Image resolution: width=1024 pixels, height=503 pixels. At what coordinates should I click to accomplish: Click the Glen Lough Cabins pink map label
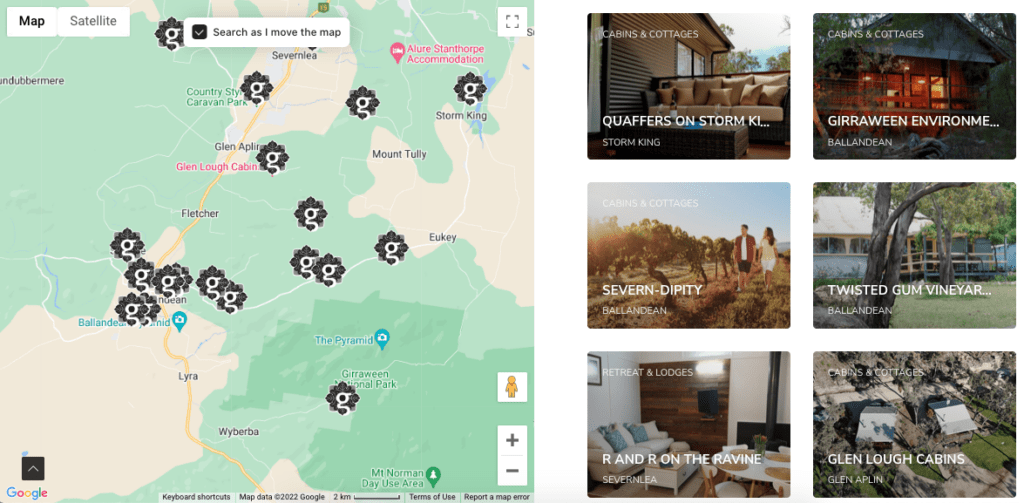point(218,167)
